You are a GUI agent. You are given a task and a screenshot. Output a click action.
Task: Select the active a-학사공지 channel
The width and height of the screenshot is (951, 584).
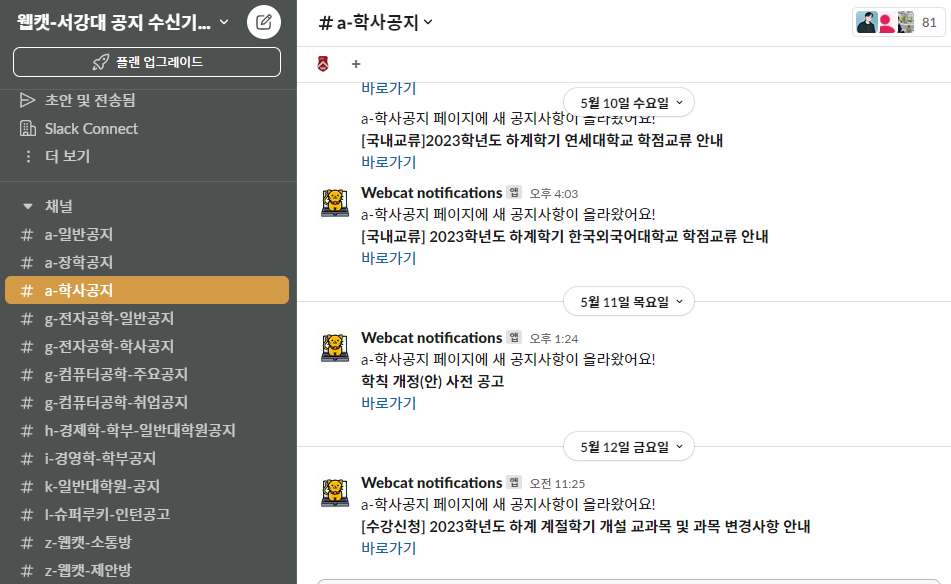147,290
